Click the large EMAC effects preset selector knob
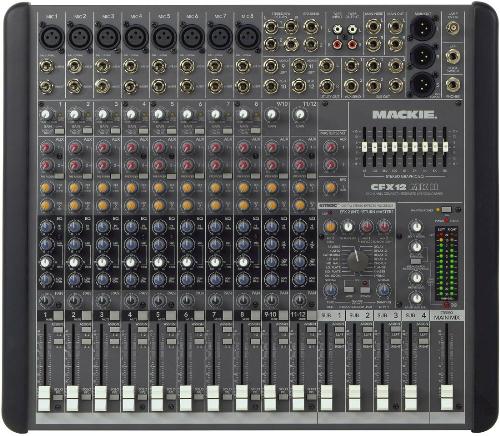Screen dimensions: 500x436 coord(358,260)
